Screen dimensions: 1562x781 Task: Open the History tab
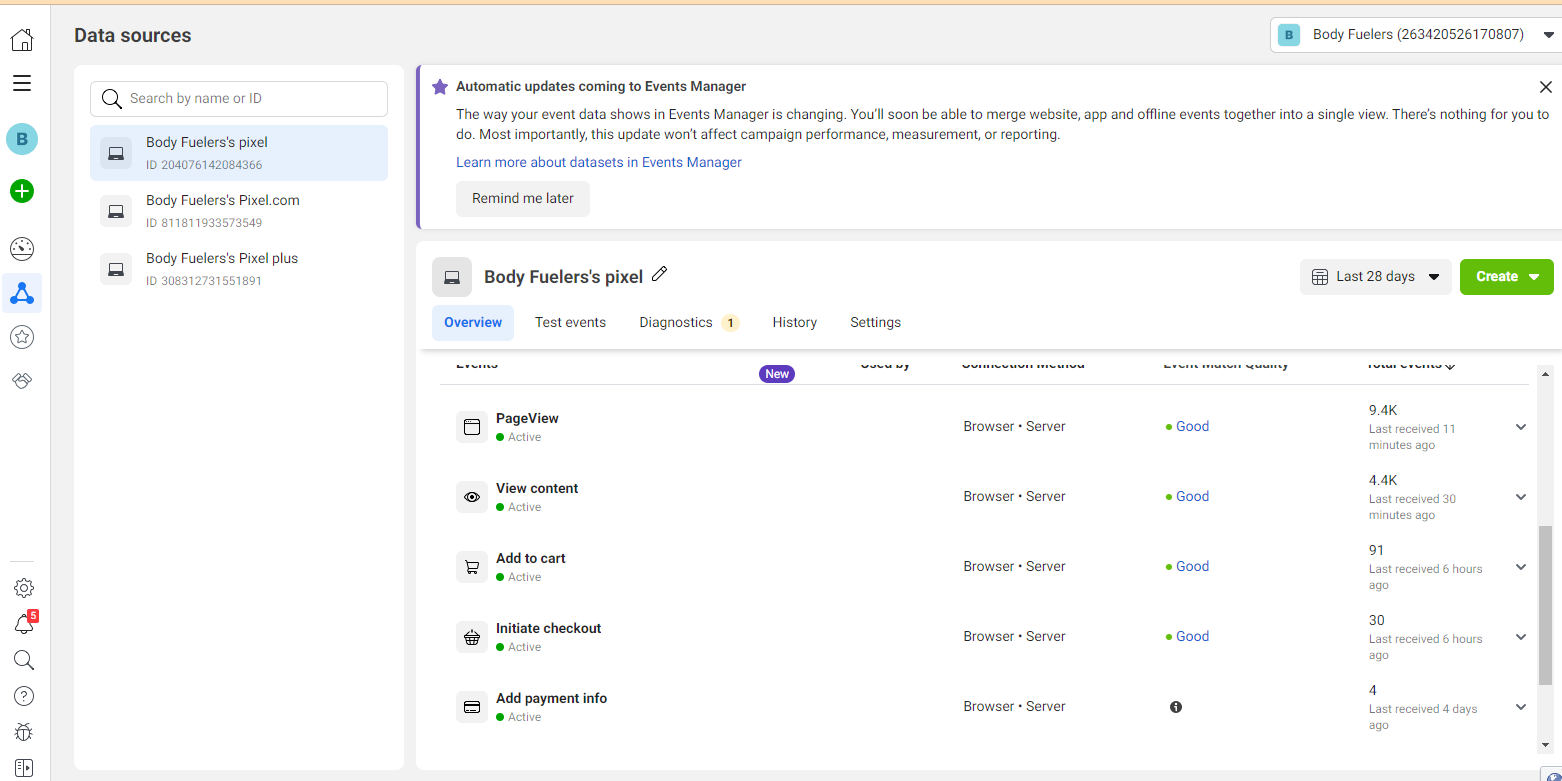(795, 323)
